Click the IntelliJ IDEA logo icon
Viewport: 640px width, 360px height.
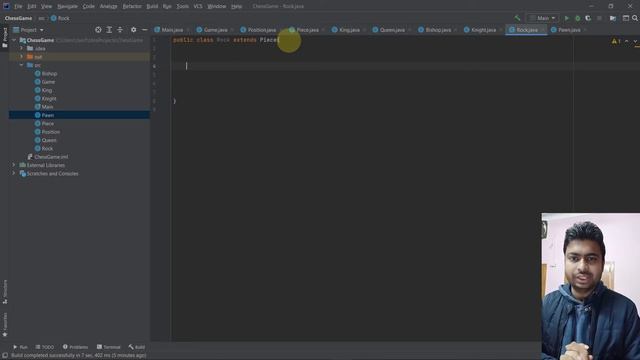6,6
